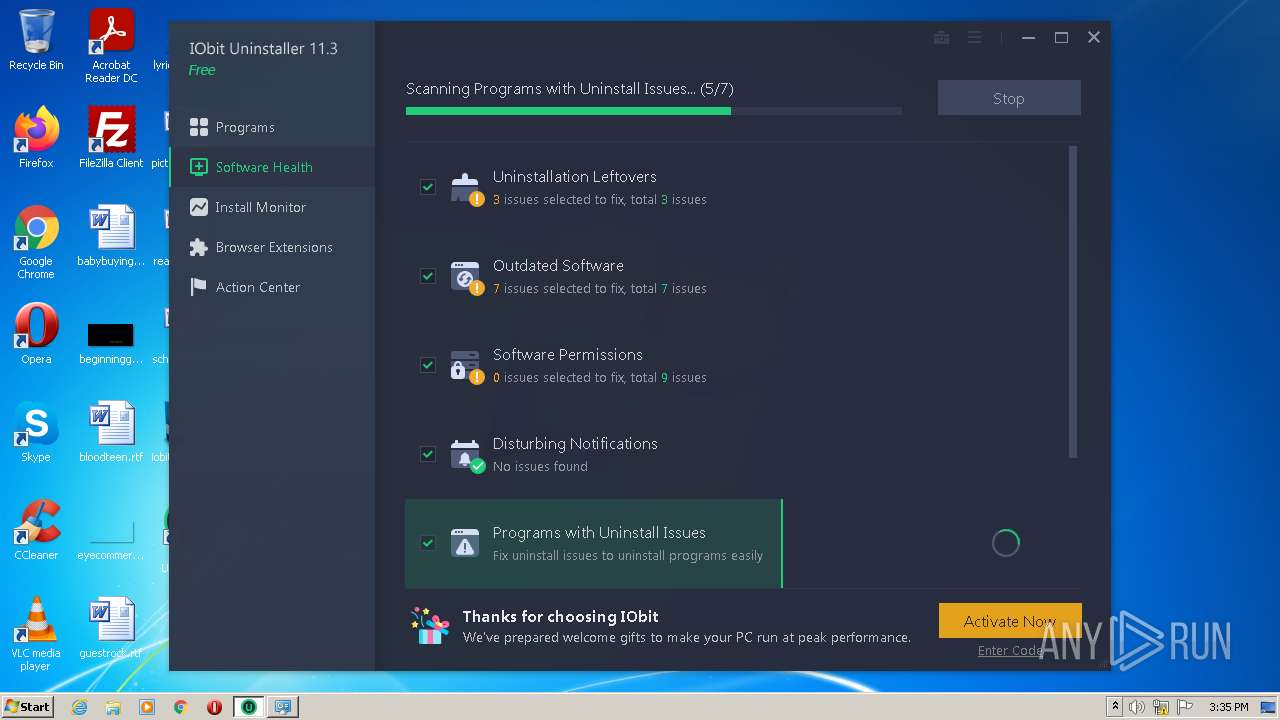Stop the current scan
This screenshot has width=1280, height=720.
[1009, 98]
